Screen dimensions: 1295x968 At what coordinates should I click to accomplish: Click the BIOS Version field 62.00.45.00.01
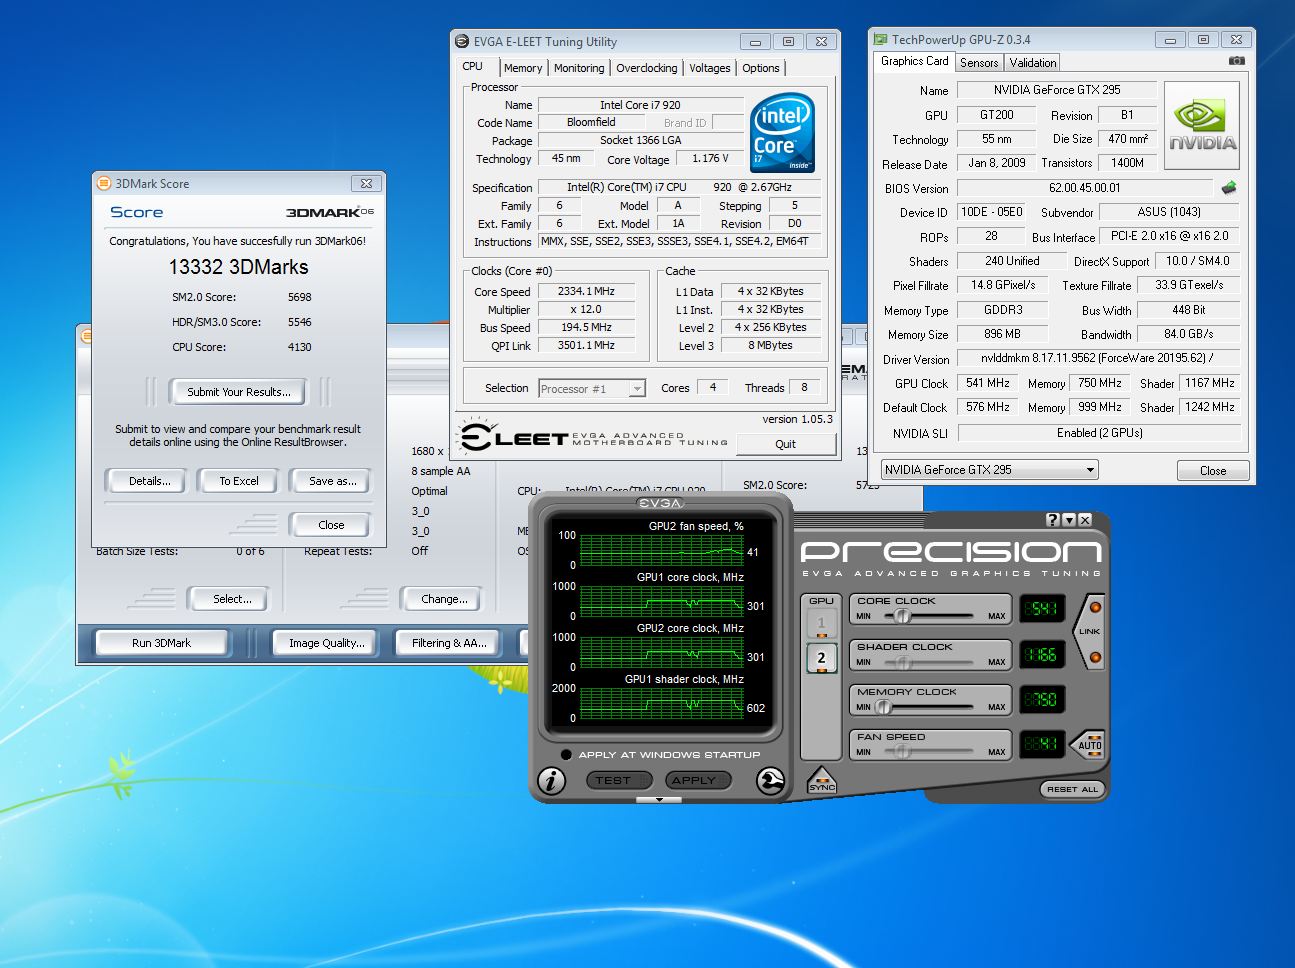pyautogui.click(x=1085, y=188)
